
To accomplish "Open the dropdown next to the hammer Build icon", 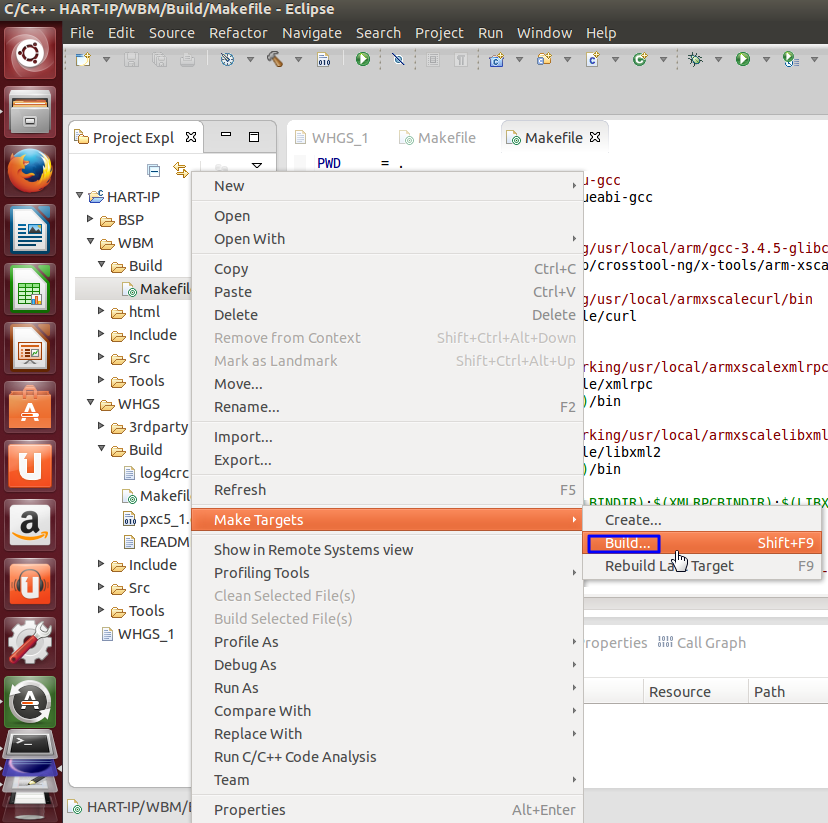I will (298, 60).
